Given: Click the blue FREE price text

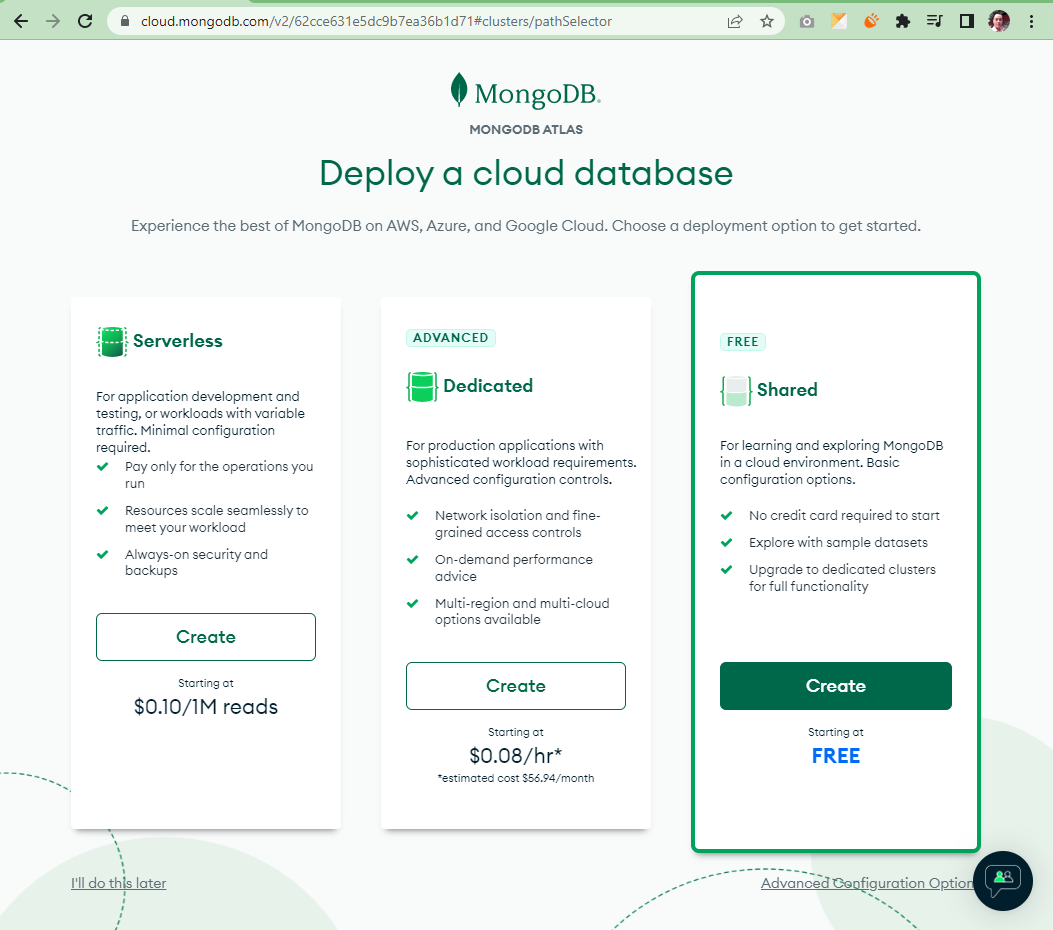Looking at the screenshot, I should [835, 756].
